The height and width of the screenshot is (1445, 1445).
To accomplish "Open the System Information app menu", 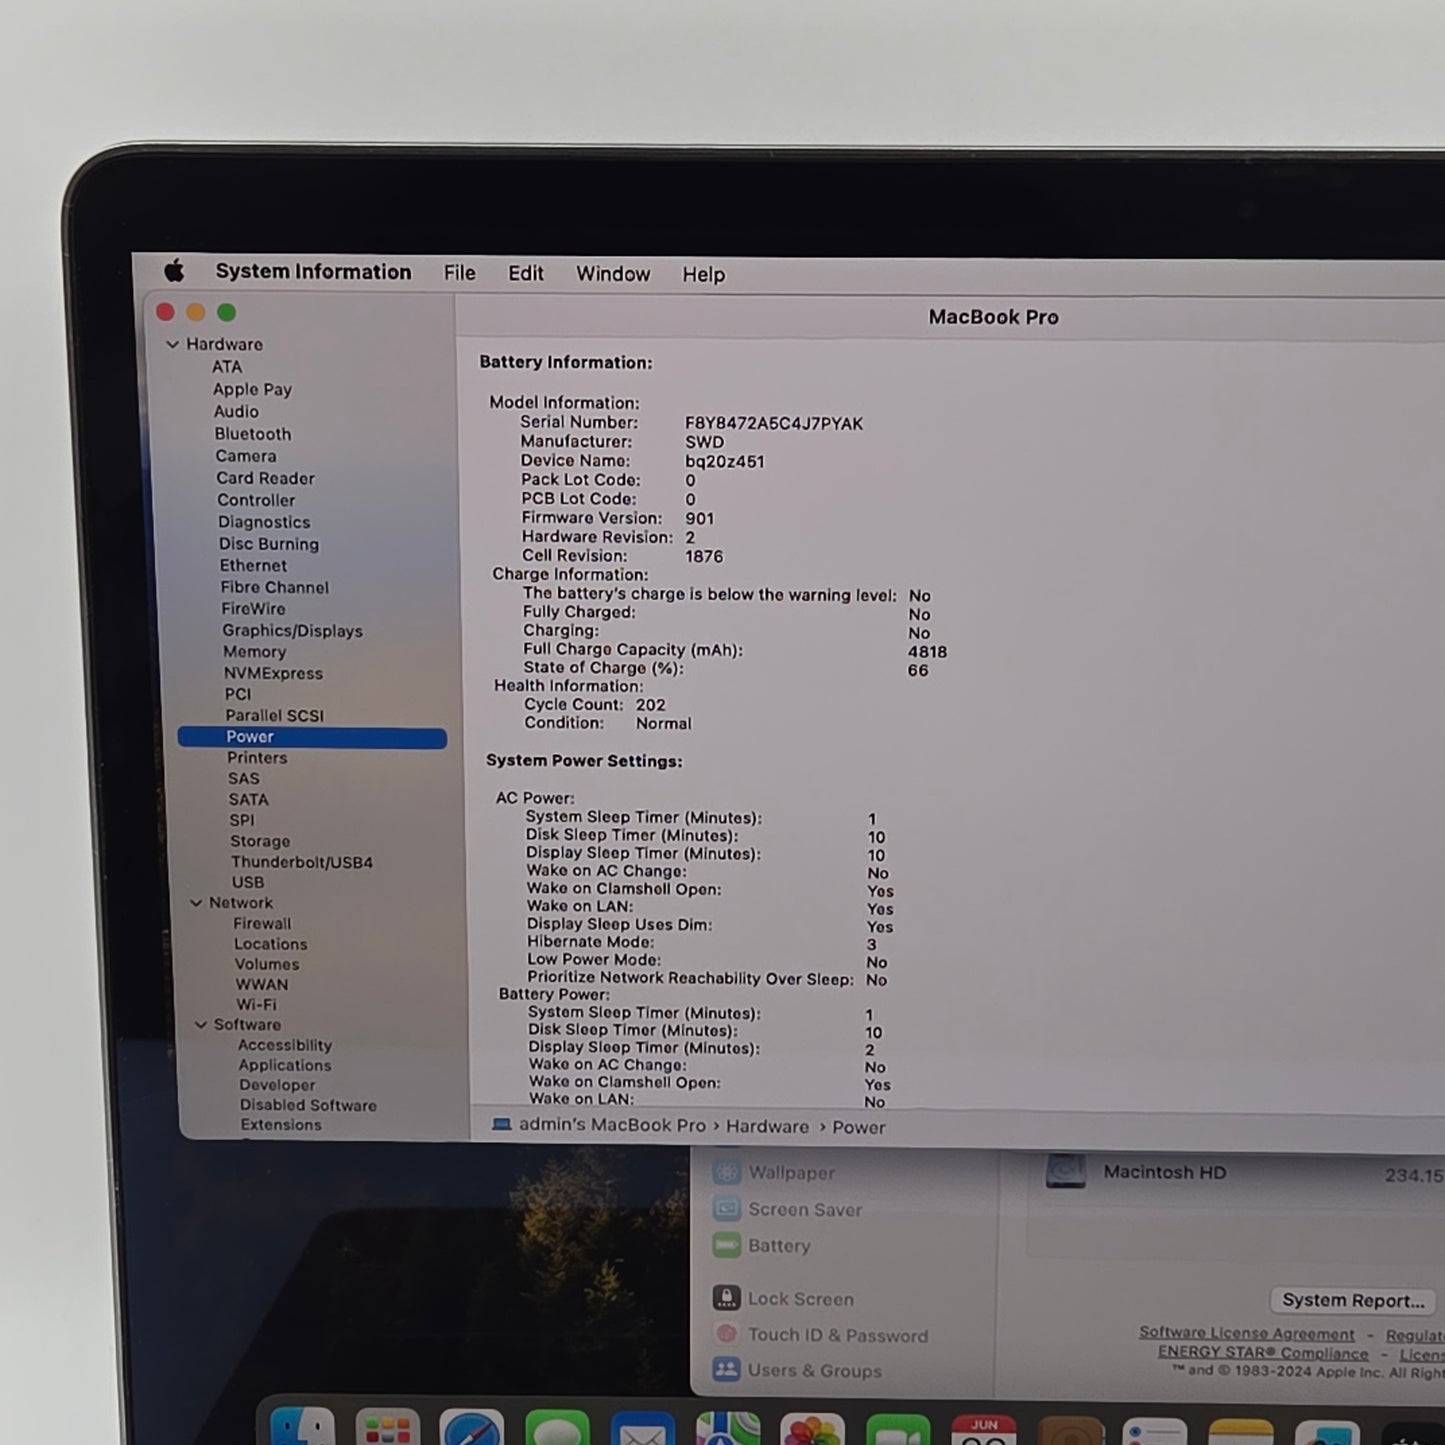I will [x=313, y=271].
